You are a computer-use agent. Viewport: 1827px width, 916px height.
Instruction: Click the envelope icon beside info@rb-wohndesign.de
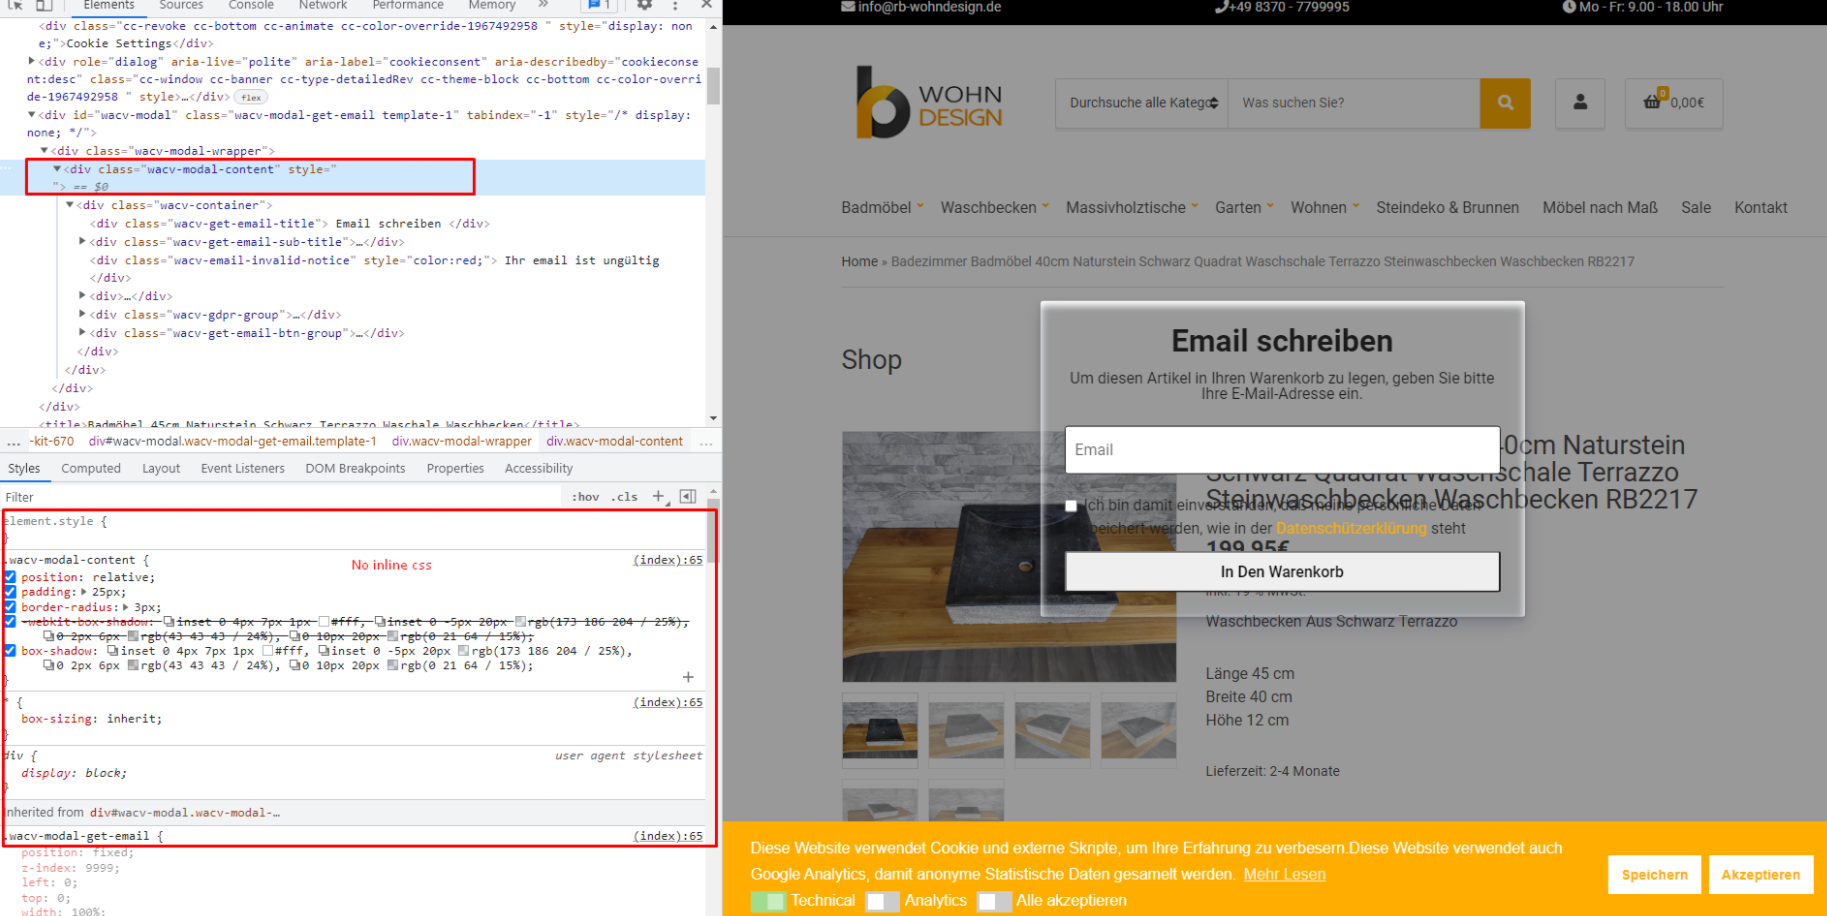pos(848,7)
